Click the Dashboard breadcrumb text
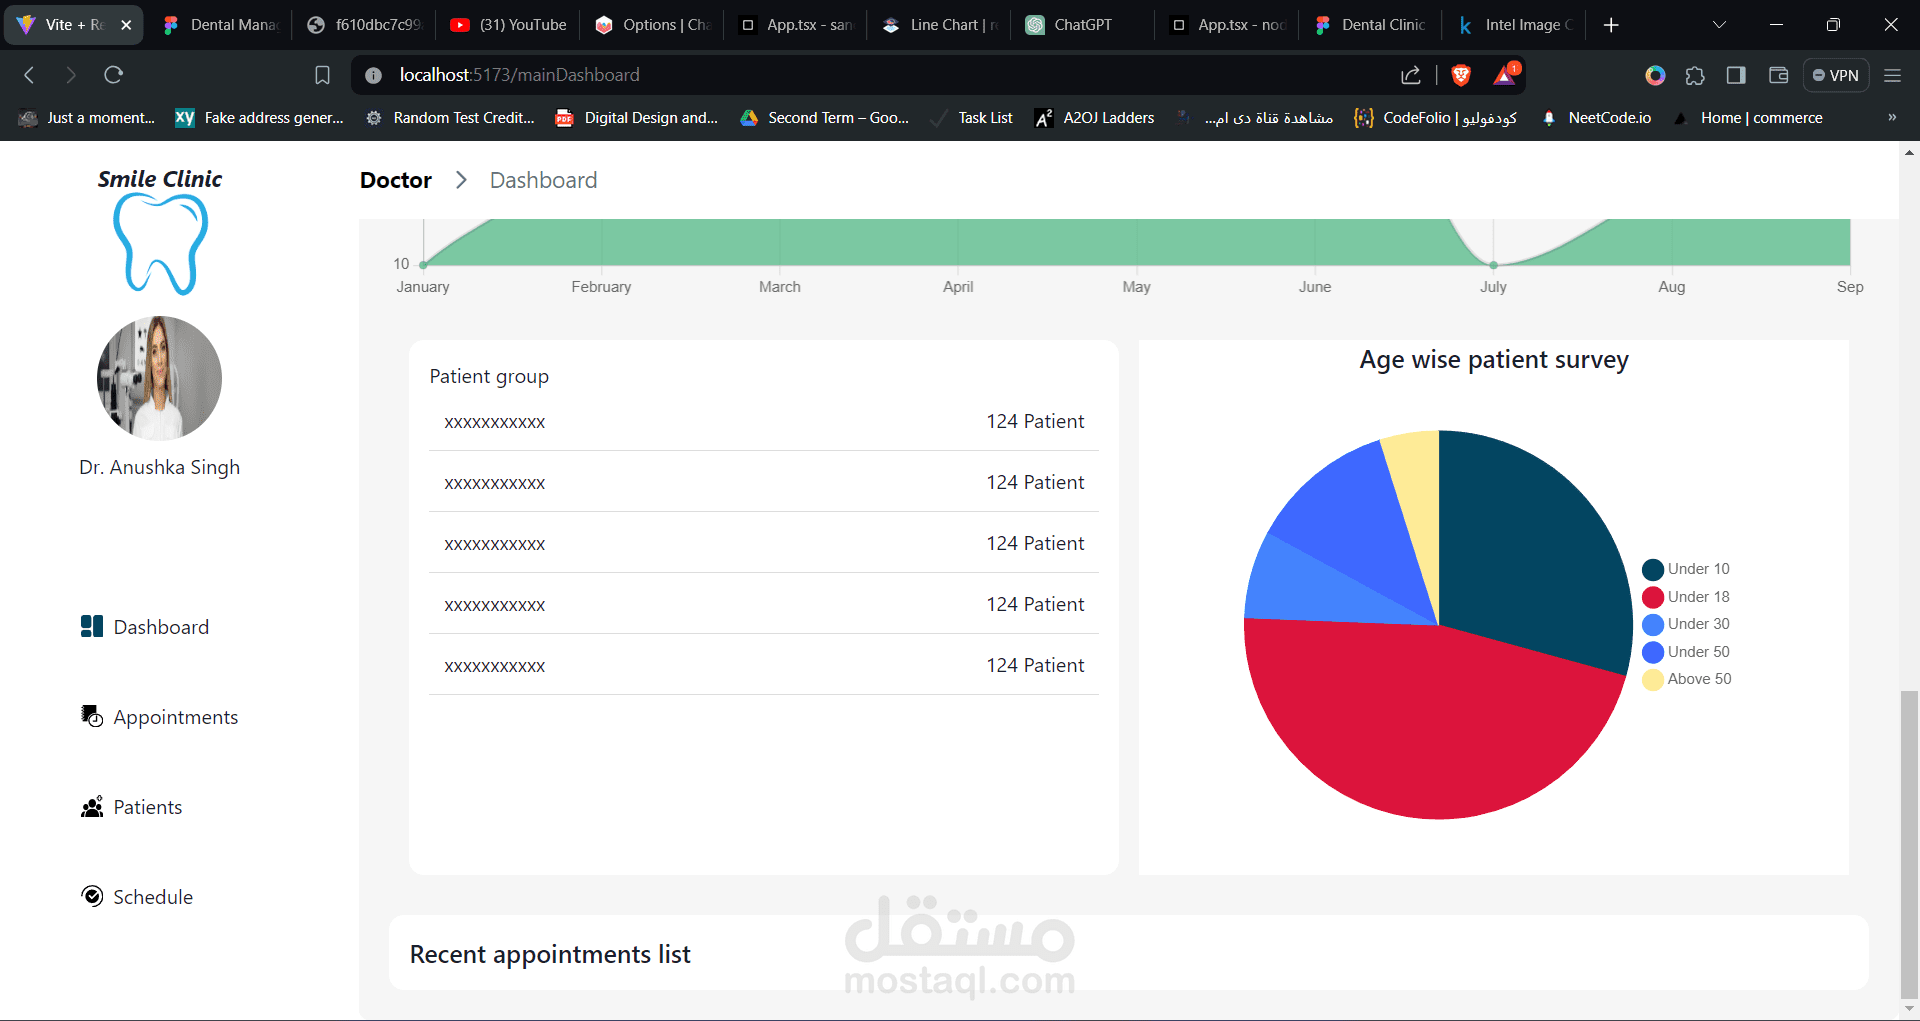 coord(543,180)
